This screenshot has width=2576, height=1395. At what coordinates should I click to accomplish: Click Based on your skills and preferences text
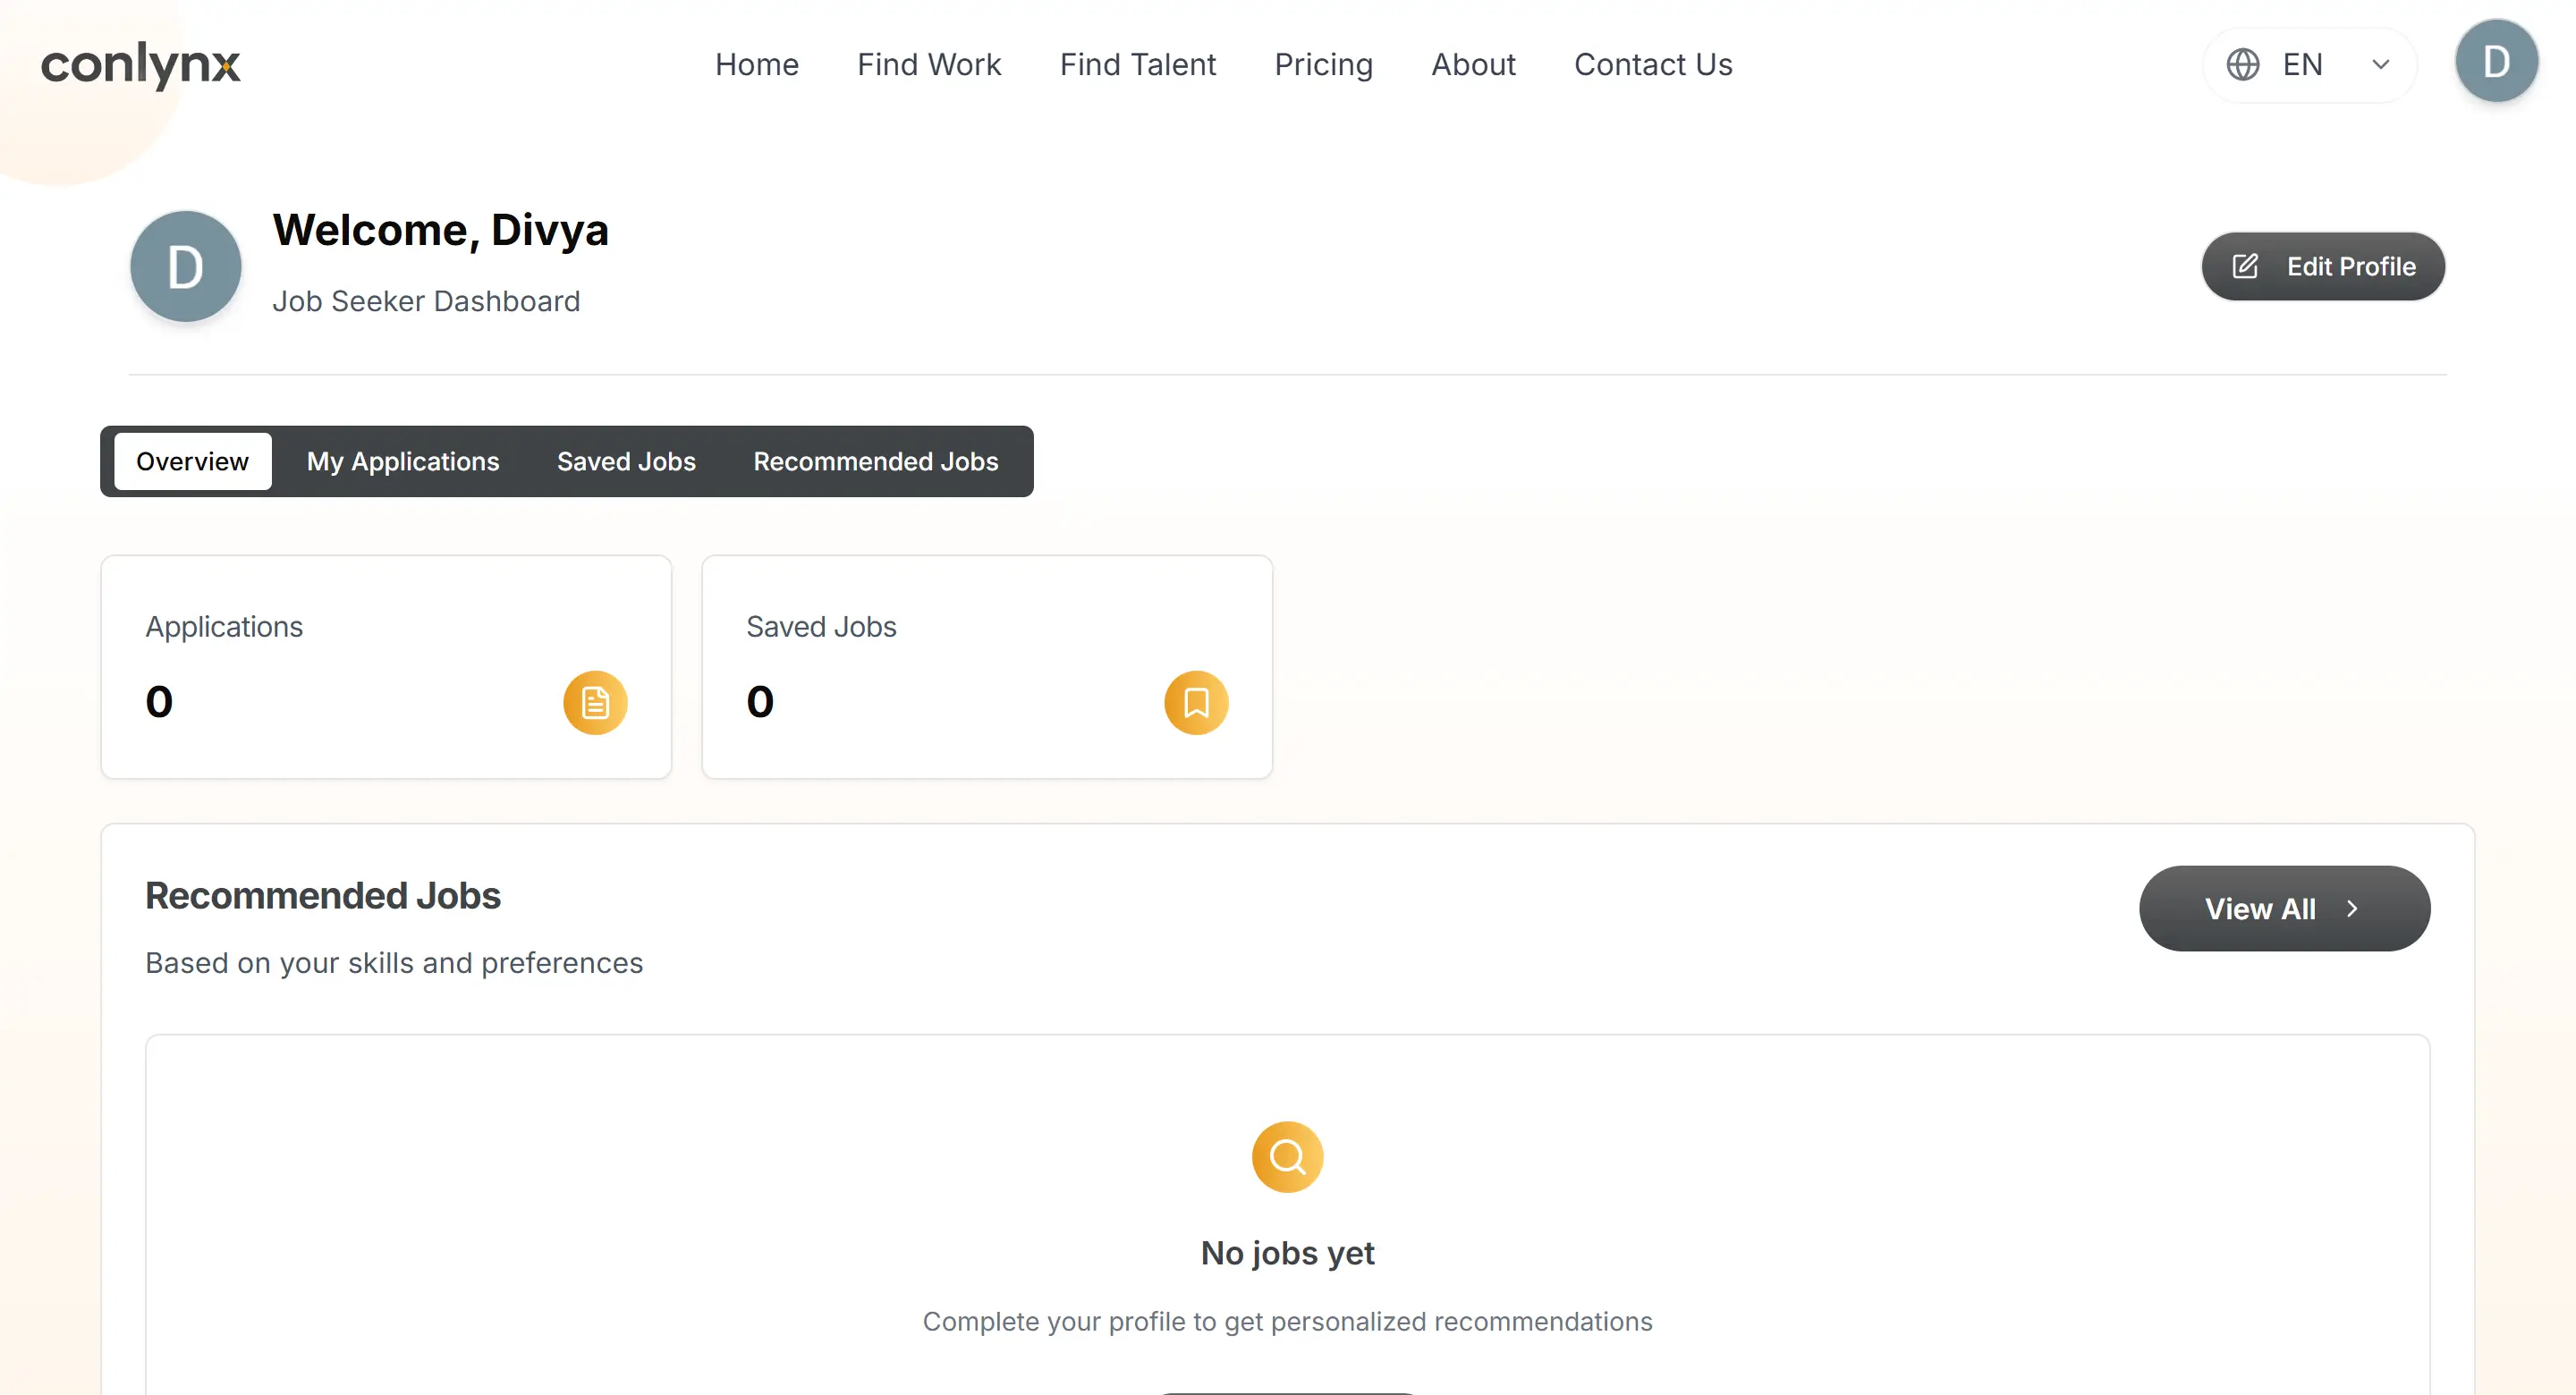pyautogui.click(x=394, y=962)
